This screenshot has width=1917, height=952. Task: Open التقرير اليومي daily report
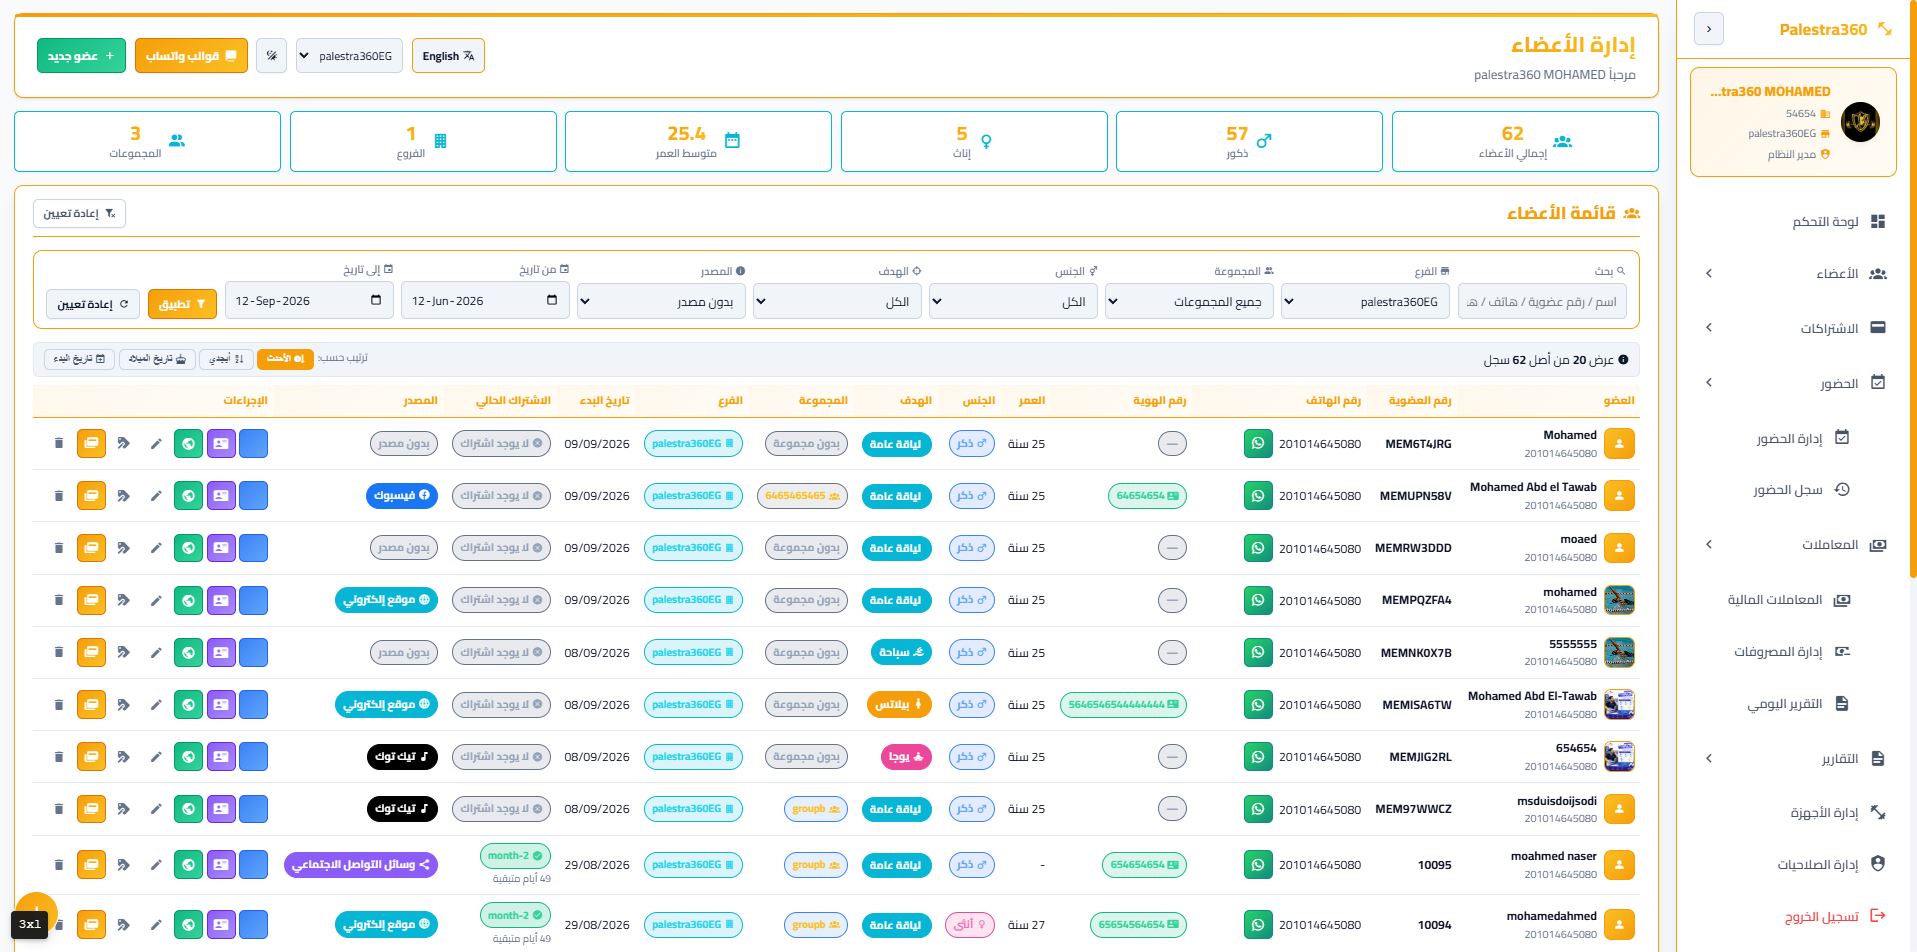click(x=1798, y=704)
